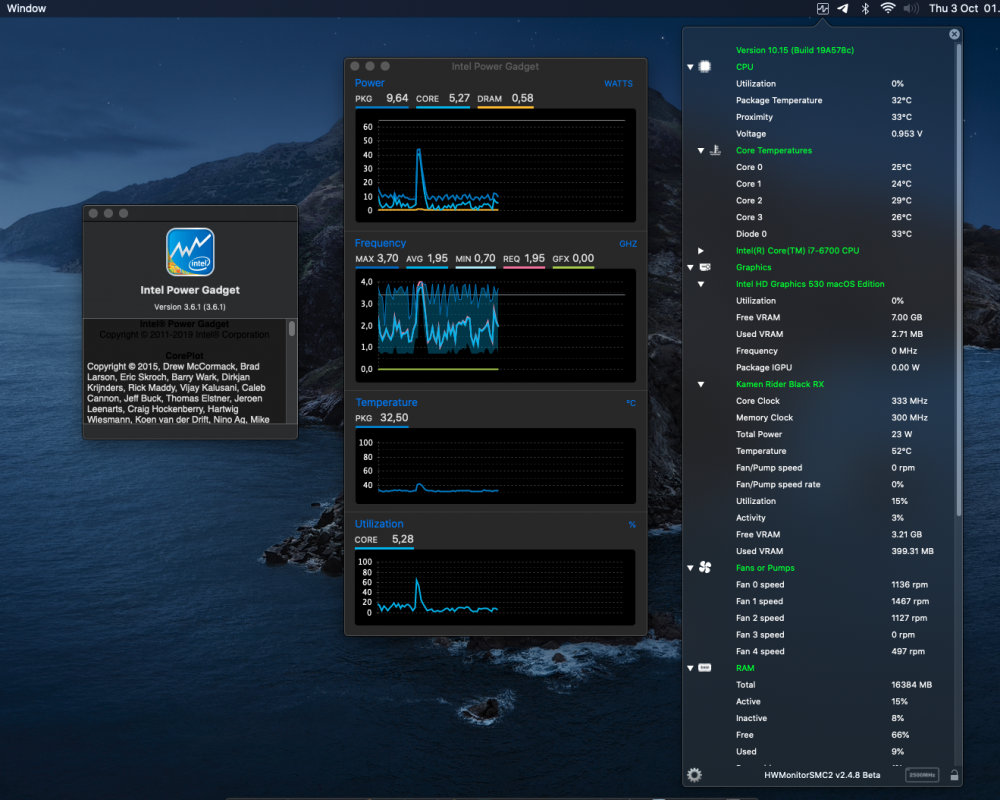This screenshot has height=800, width=1000.
Task: Click the Core Temperatures thermometer icon
Action: 715,150
